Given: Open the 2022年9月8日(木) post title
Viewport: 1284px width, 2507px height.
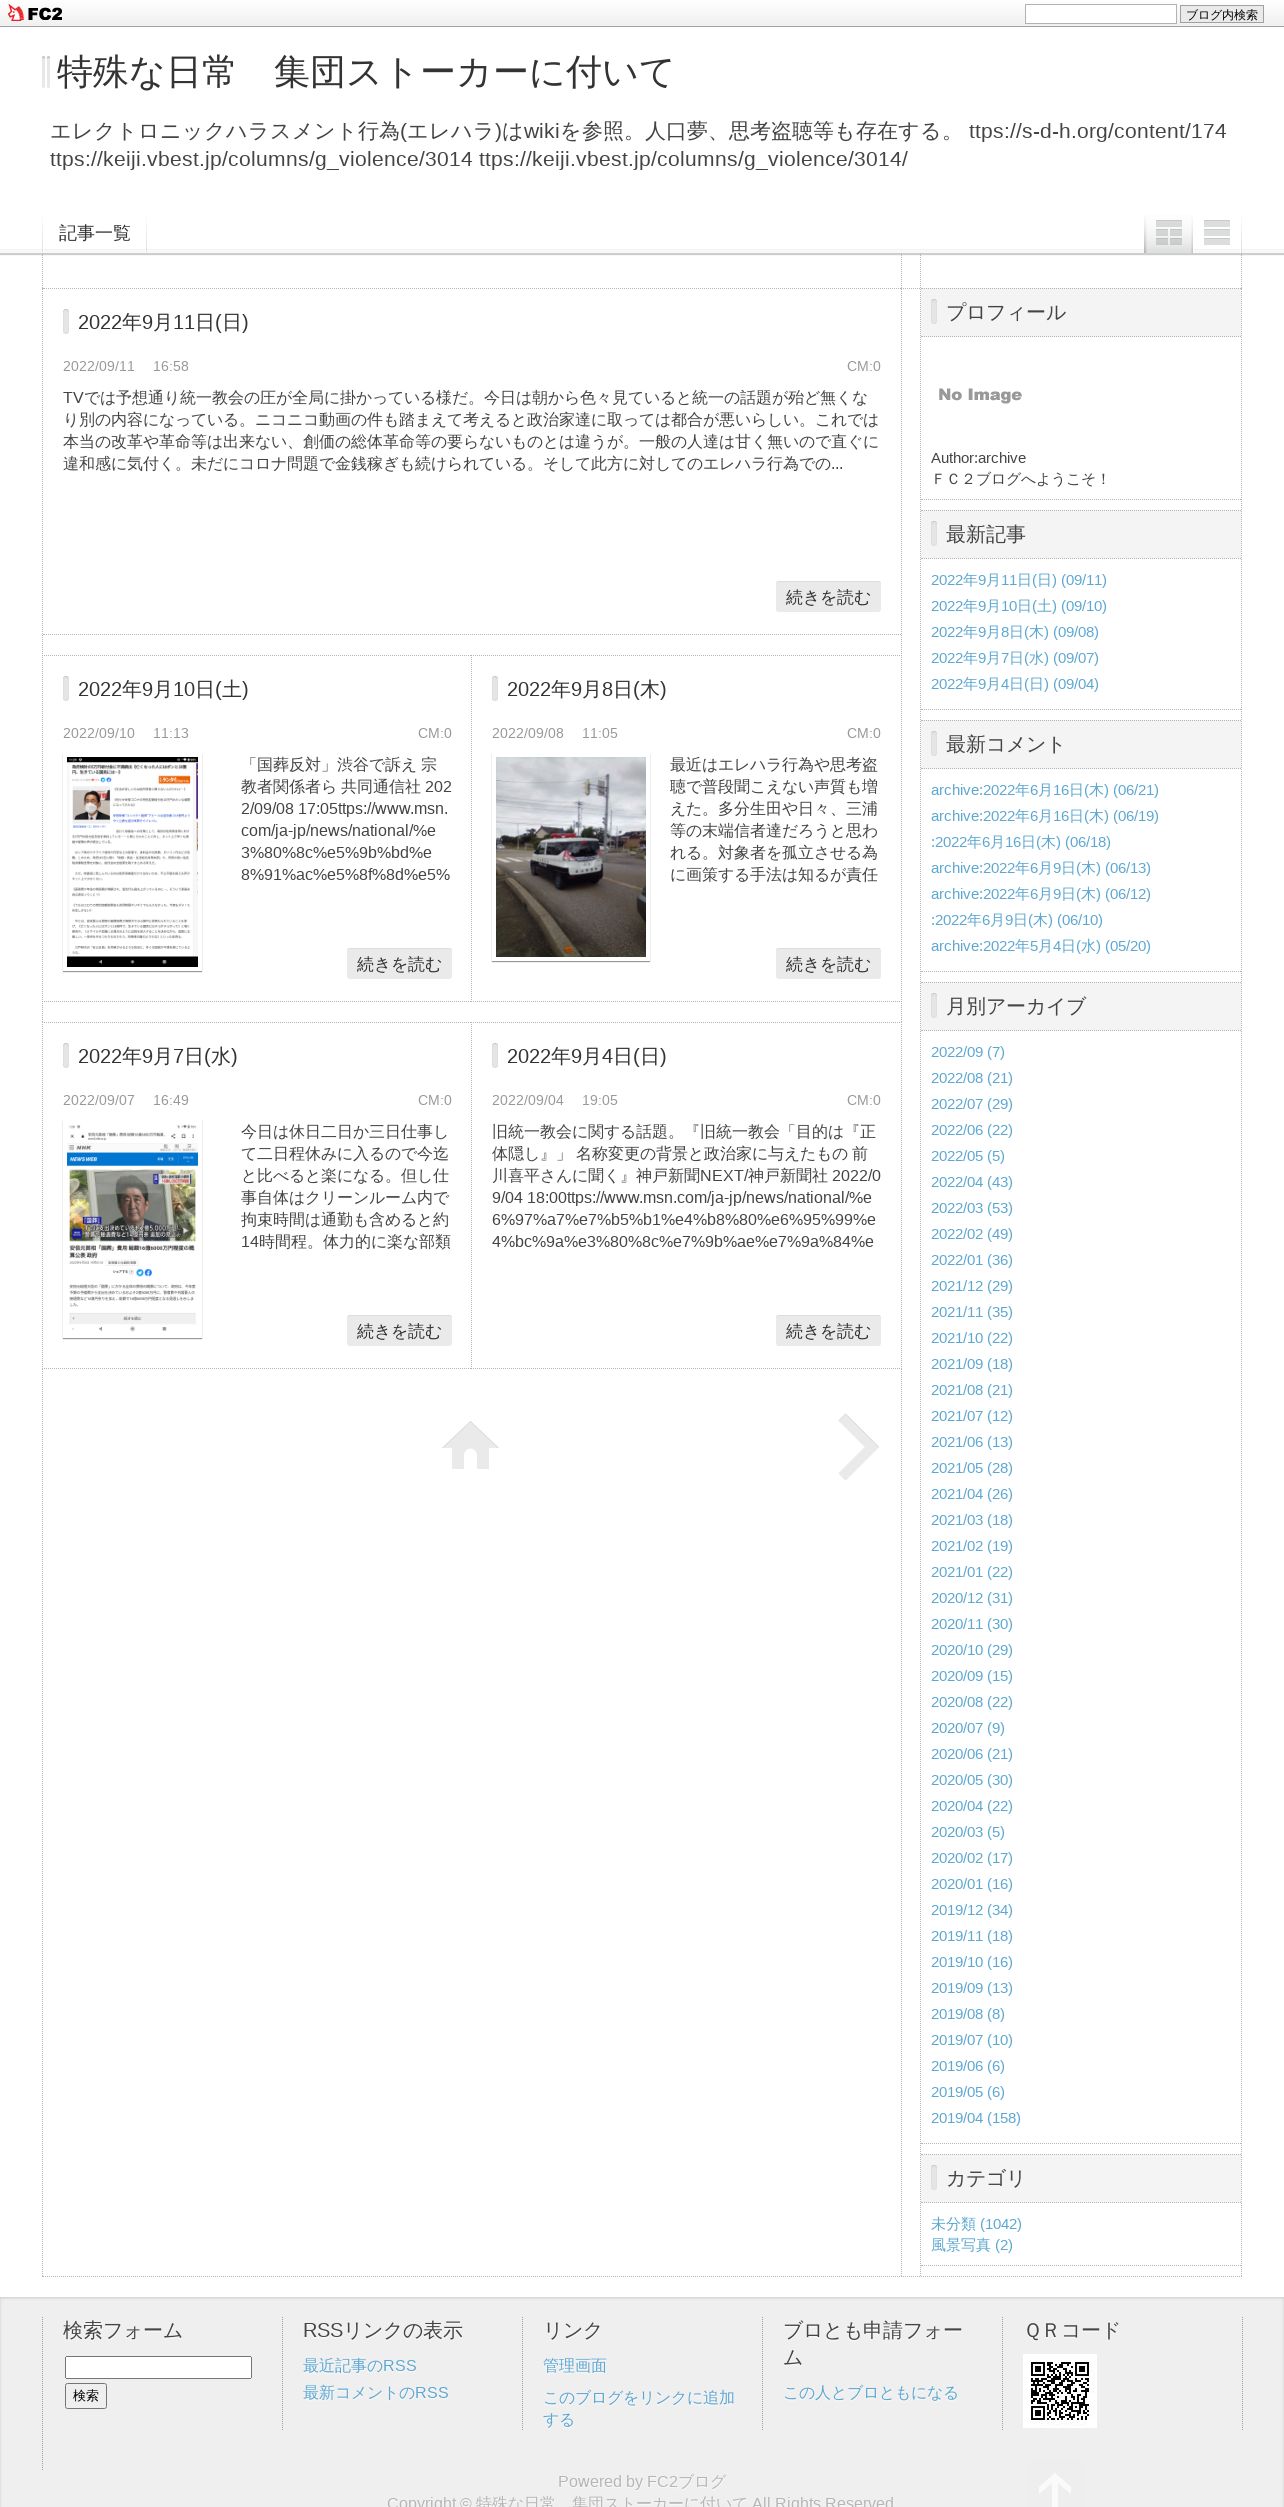Looking at the screenshot, I should coord(586,689).
